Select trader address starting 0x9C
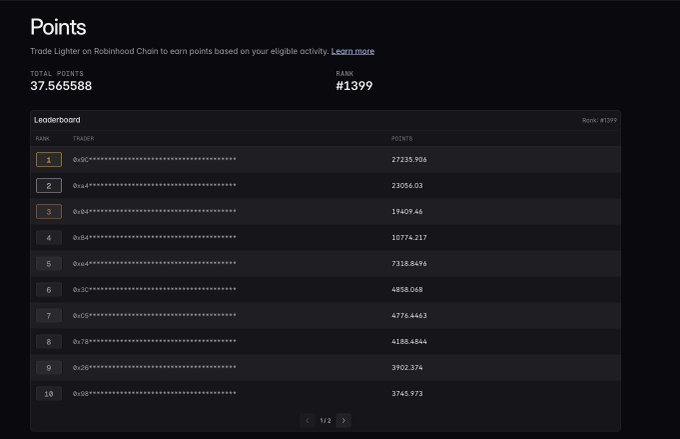 (154, 160)
